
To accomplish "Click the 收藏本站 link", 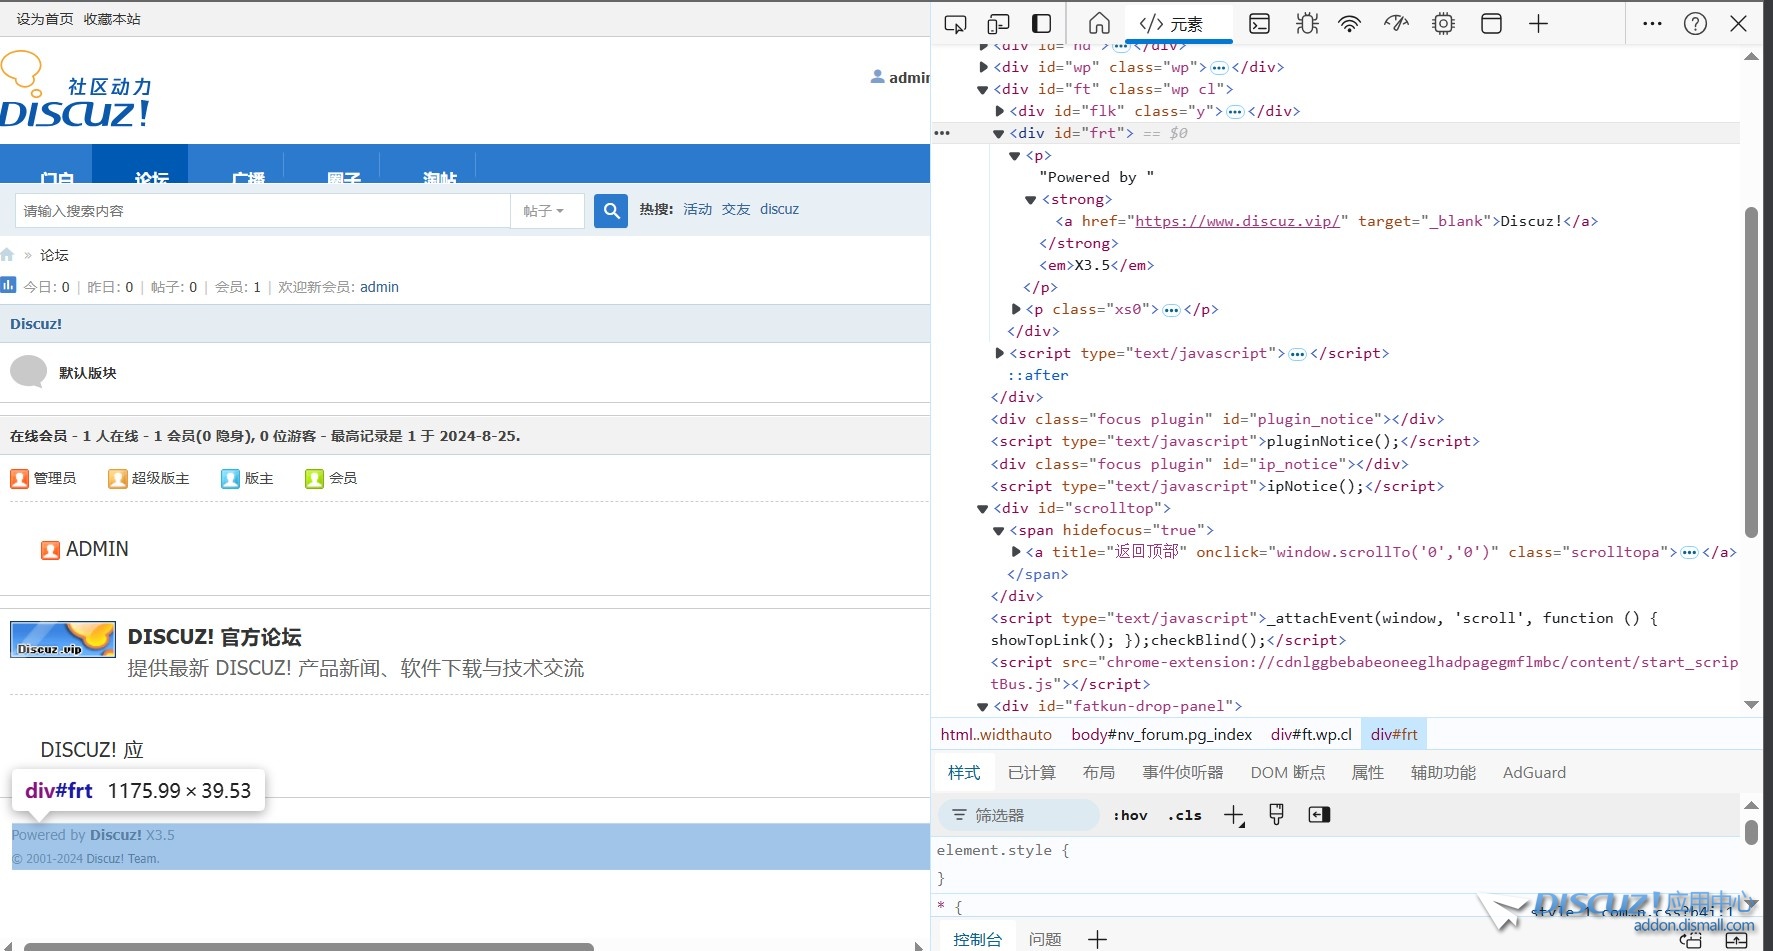I will pos(112,19).
